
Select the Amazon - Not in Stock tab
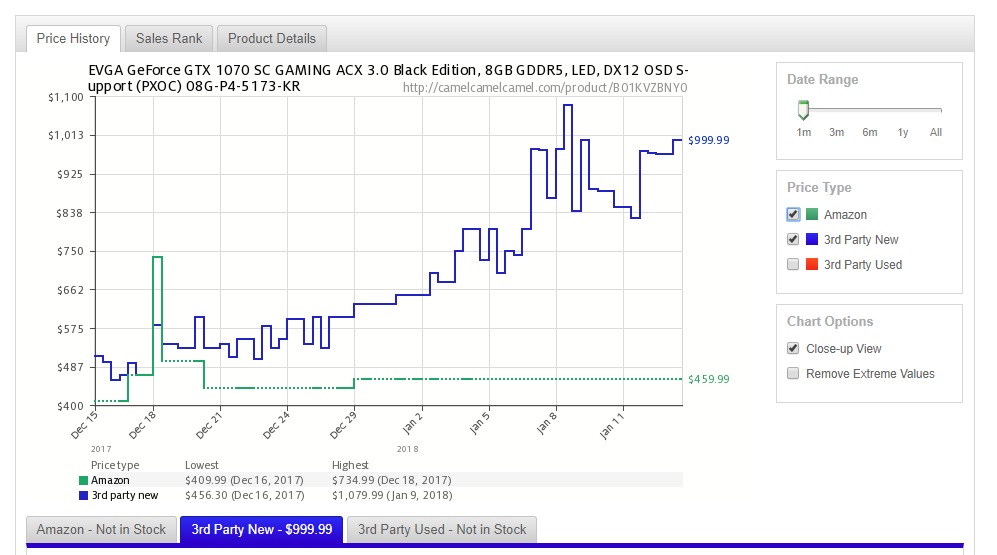click(x=100, y=530)
